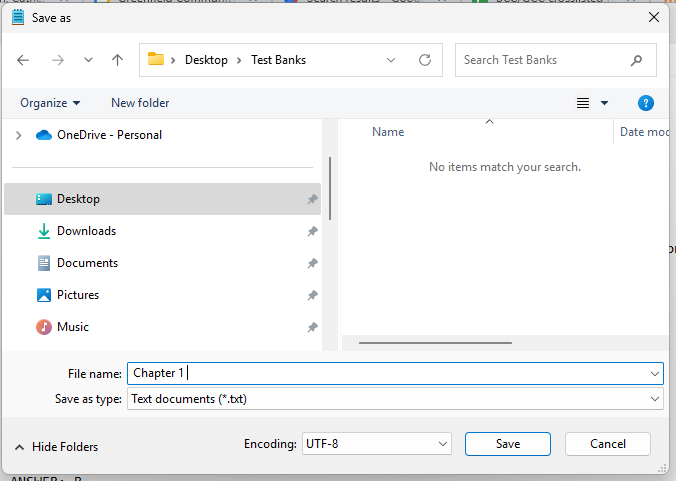Click the Notepad icon in title bar
The image size is (676, 481).
tap(18, 18)
